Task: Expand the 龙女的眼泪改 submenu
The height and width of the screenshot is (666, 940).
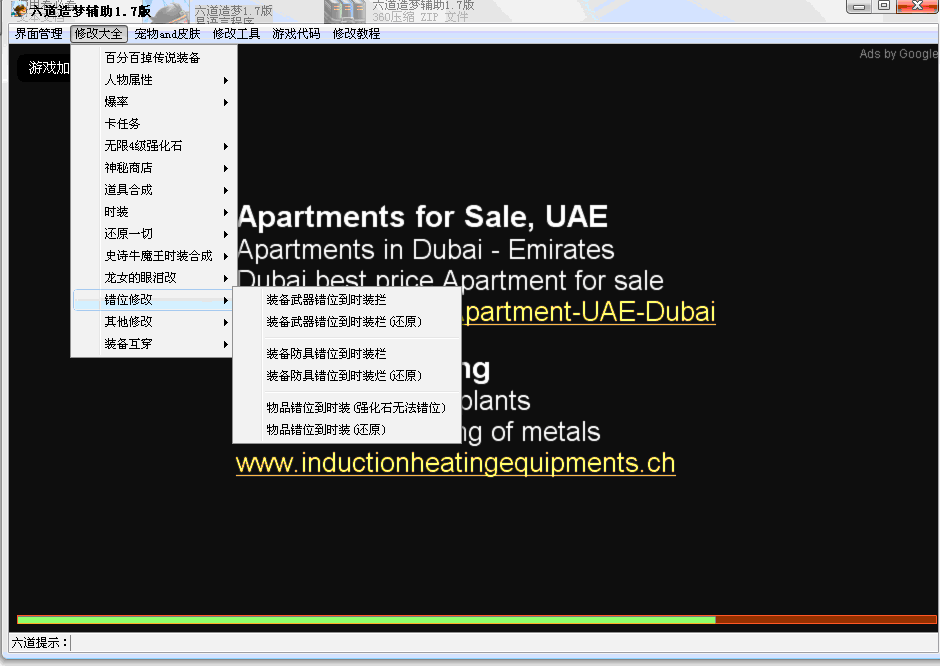Action: 154,278
